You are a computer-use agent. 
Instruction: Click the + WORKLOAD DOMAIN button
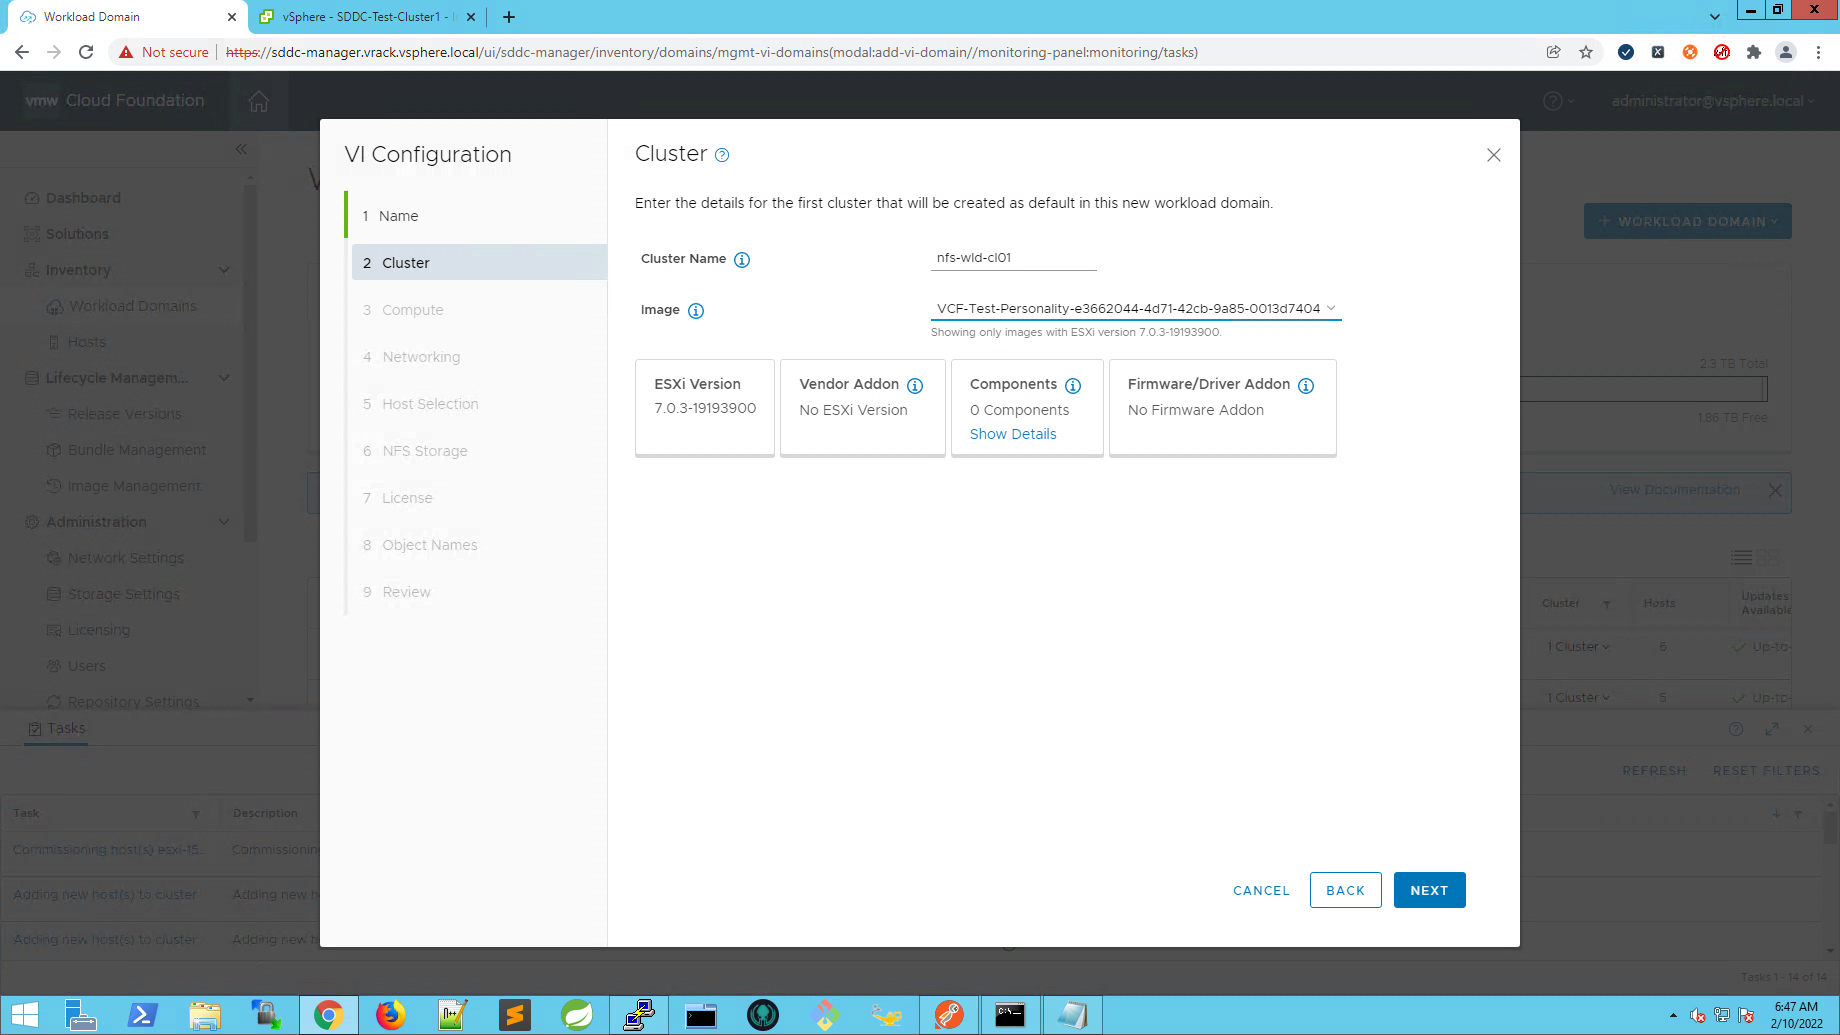[1688, 221]
